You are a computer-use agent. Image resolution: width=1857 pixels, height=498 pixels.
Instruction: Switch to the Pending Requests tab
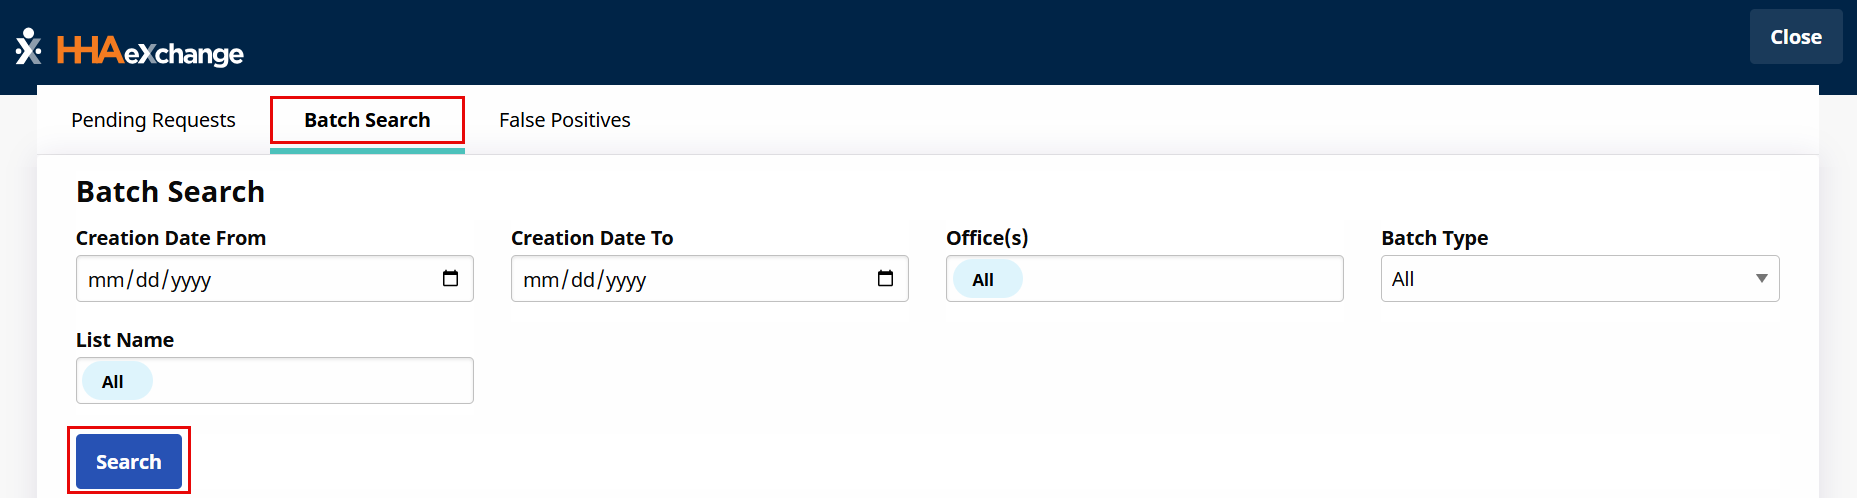point(153,120)
